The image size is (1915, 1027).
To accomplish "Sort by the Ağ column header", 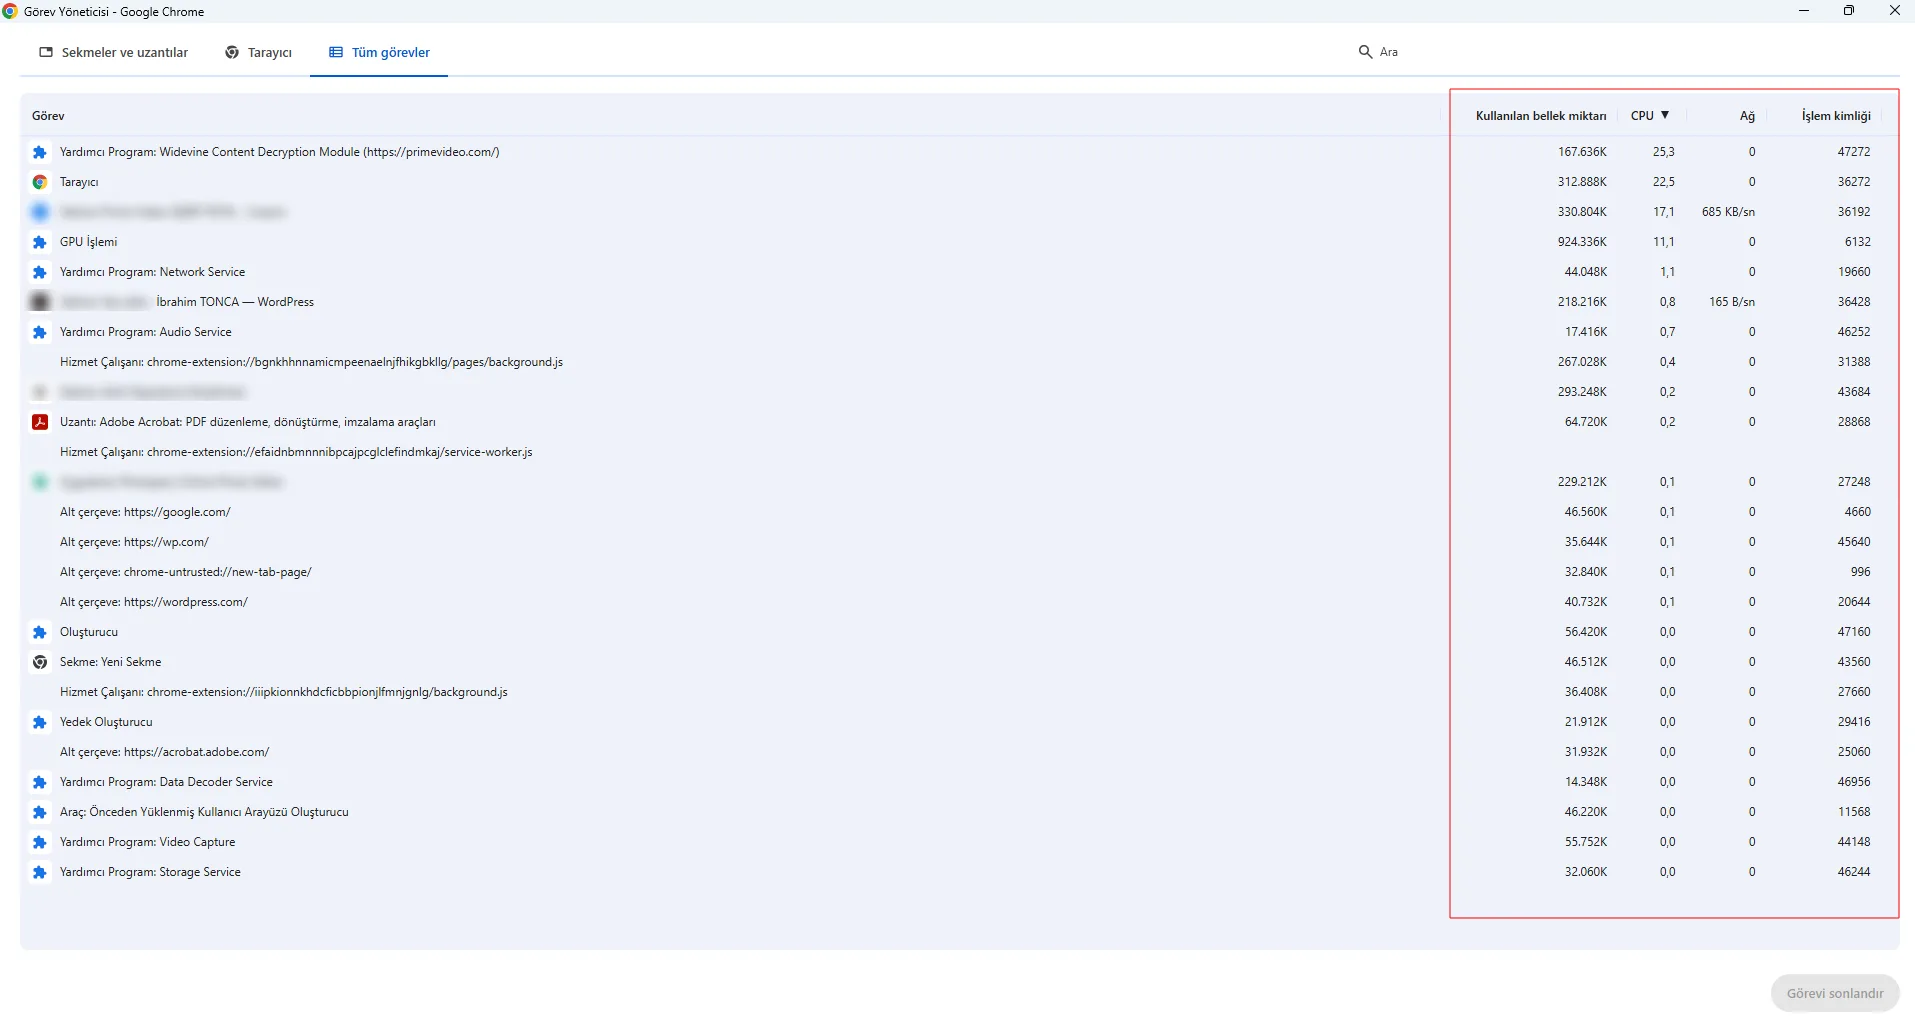I will tap(1746, 116).
